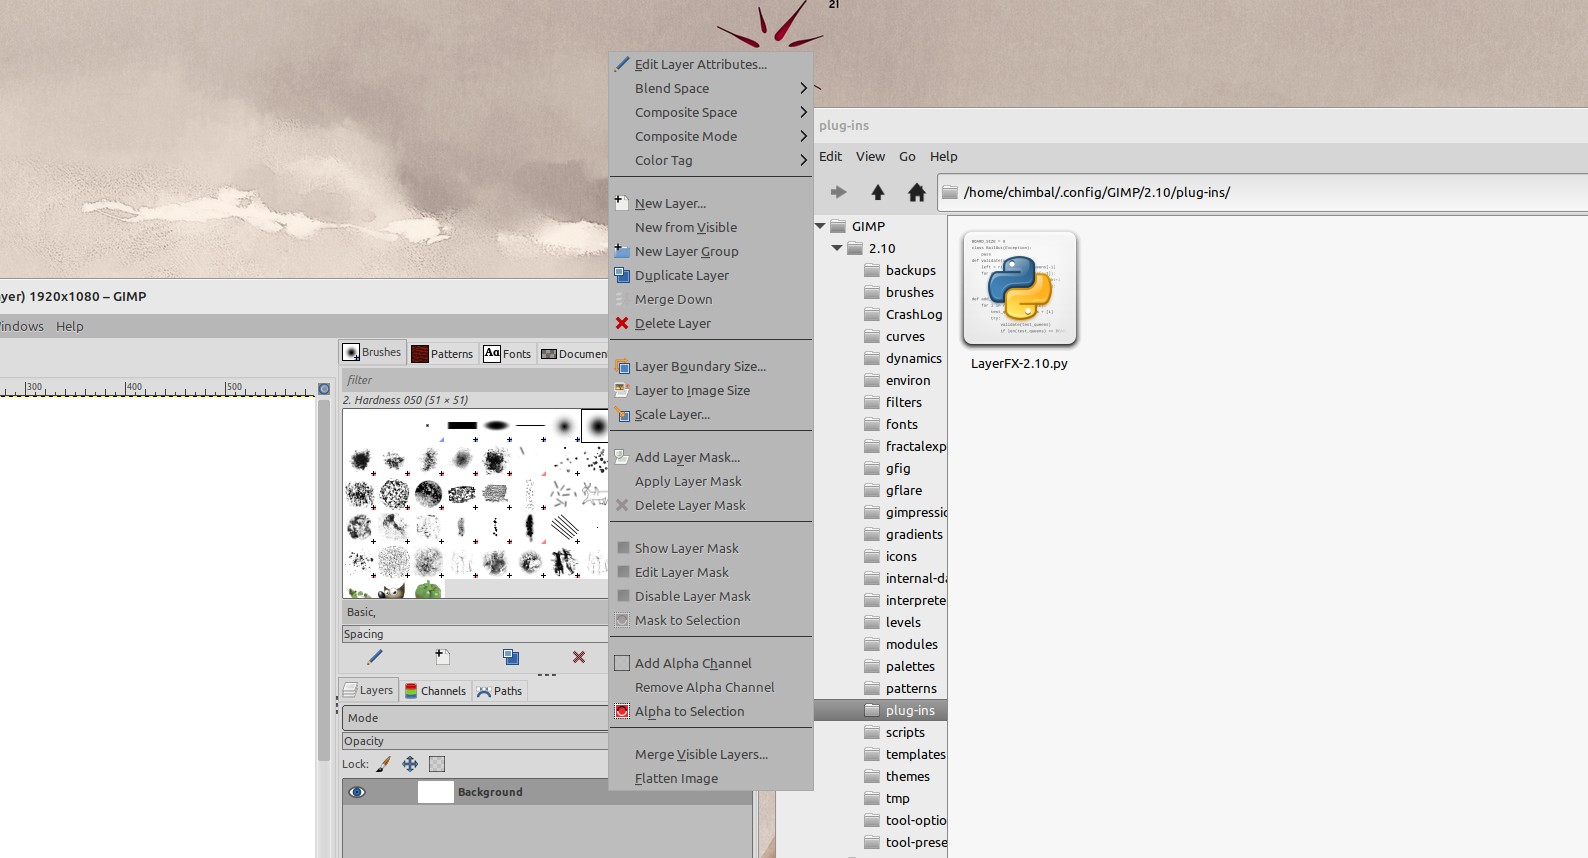
Task: Lock layer pixels with the paintbrush icon
Action: click(383, 764)
